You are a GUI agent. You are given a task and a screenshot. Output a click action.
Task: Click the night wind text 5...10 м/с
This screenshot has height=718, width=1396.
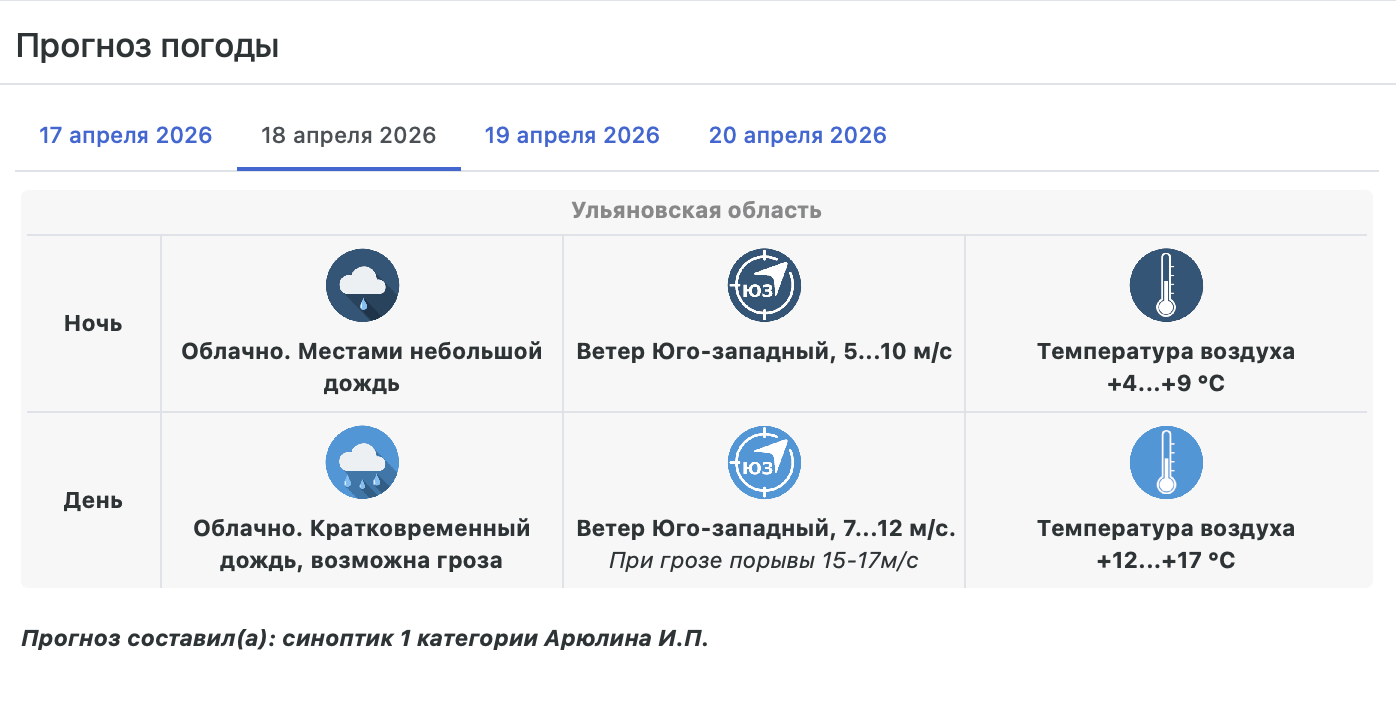(764, 352)
